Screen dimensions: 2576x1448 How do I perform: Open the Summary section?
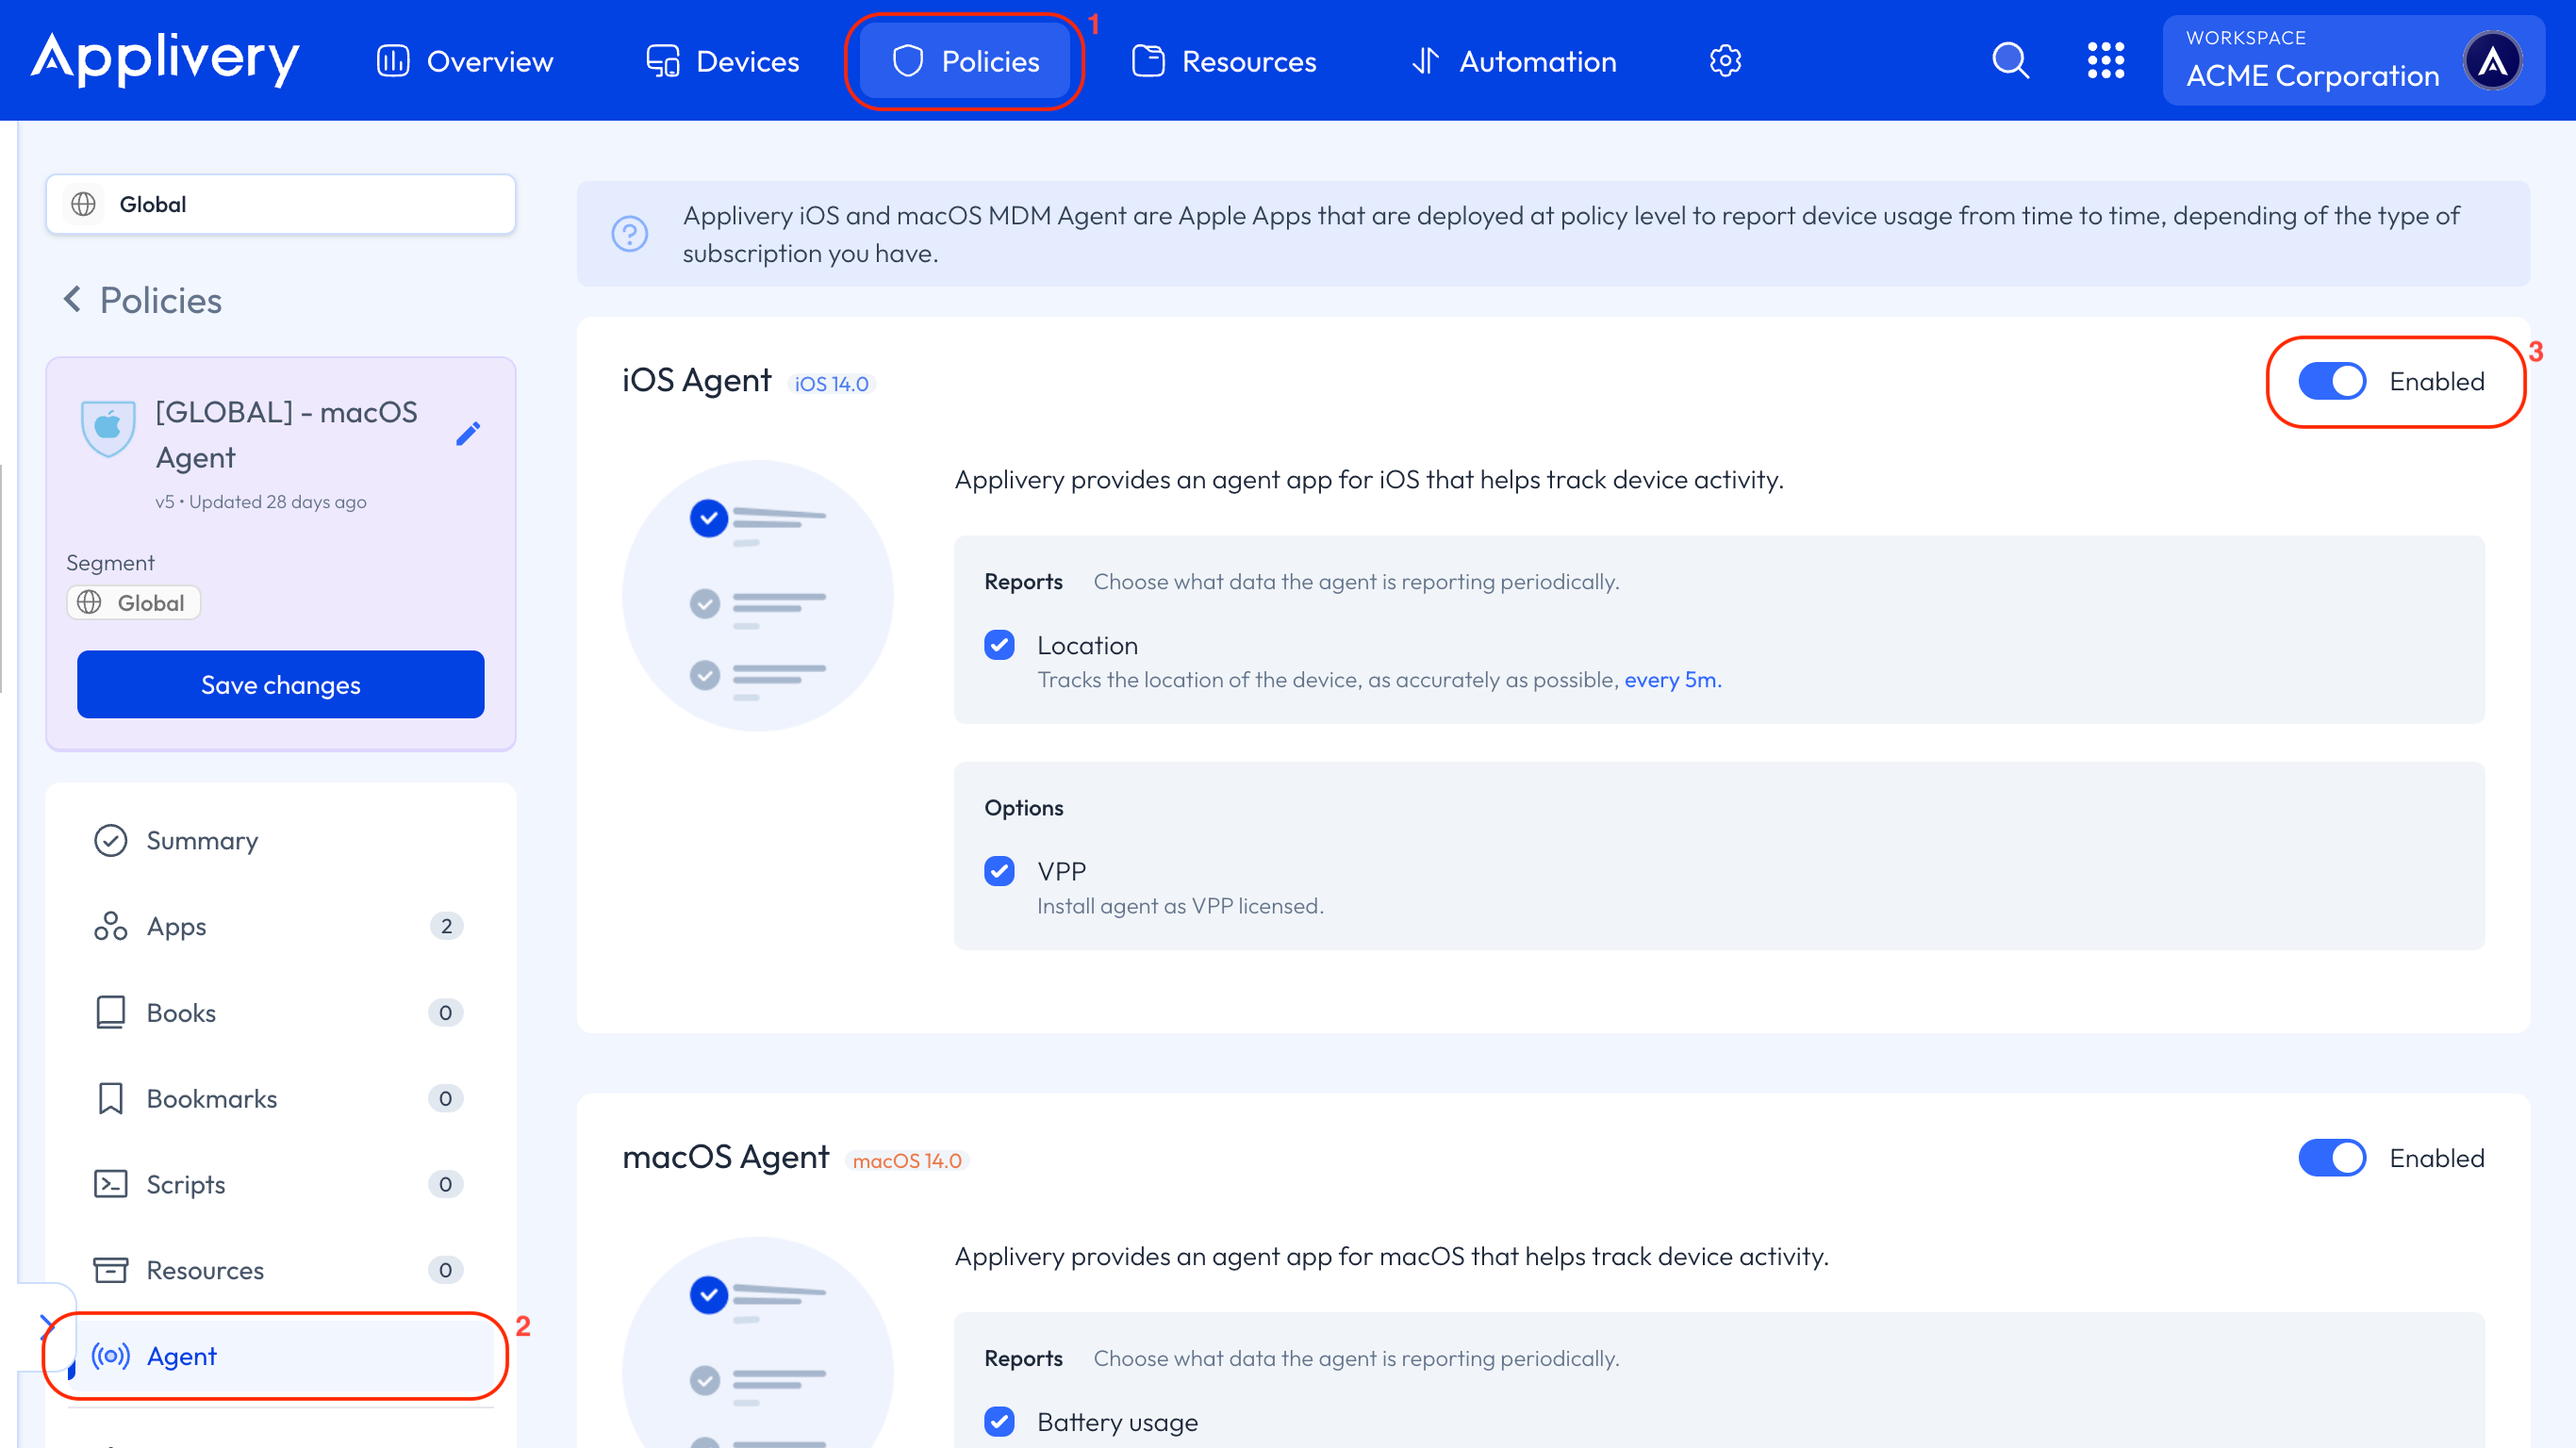pos(281,841)
